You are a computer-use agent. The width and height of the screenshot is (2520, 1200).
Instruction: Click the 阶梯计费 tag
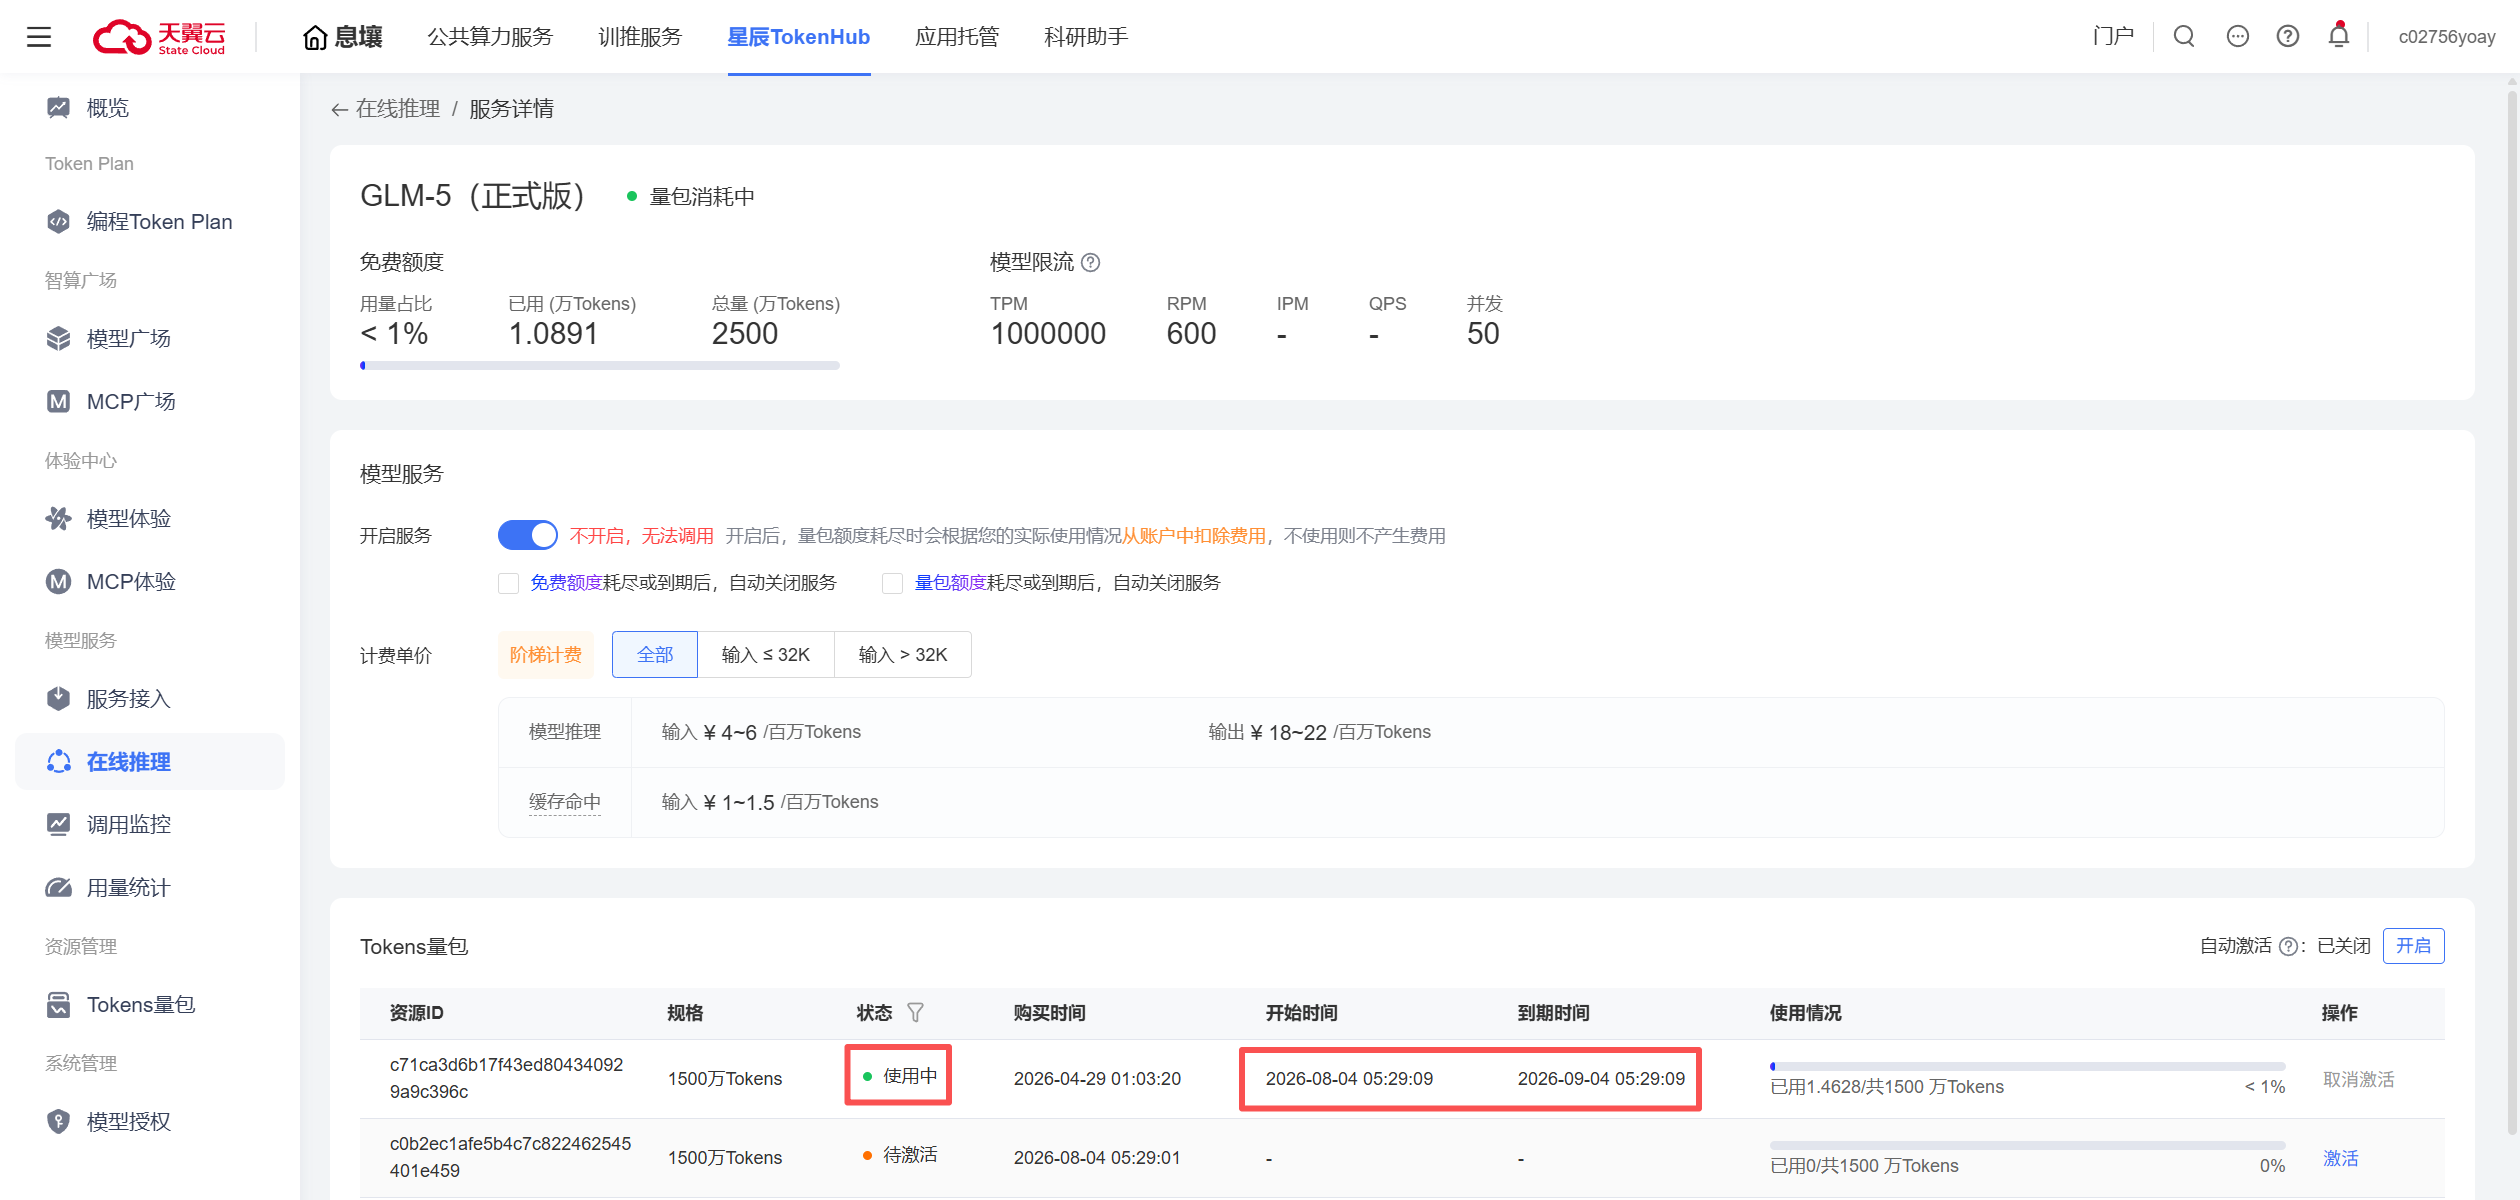pyautogui.click(x=545, y=655)
